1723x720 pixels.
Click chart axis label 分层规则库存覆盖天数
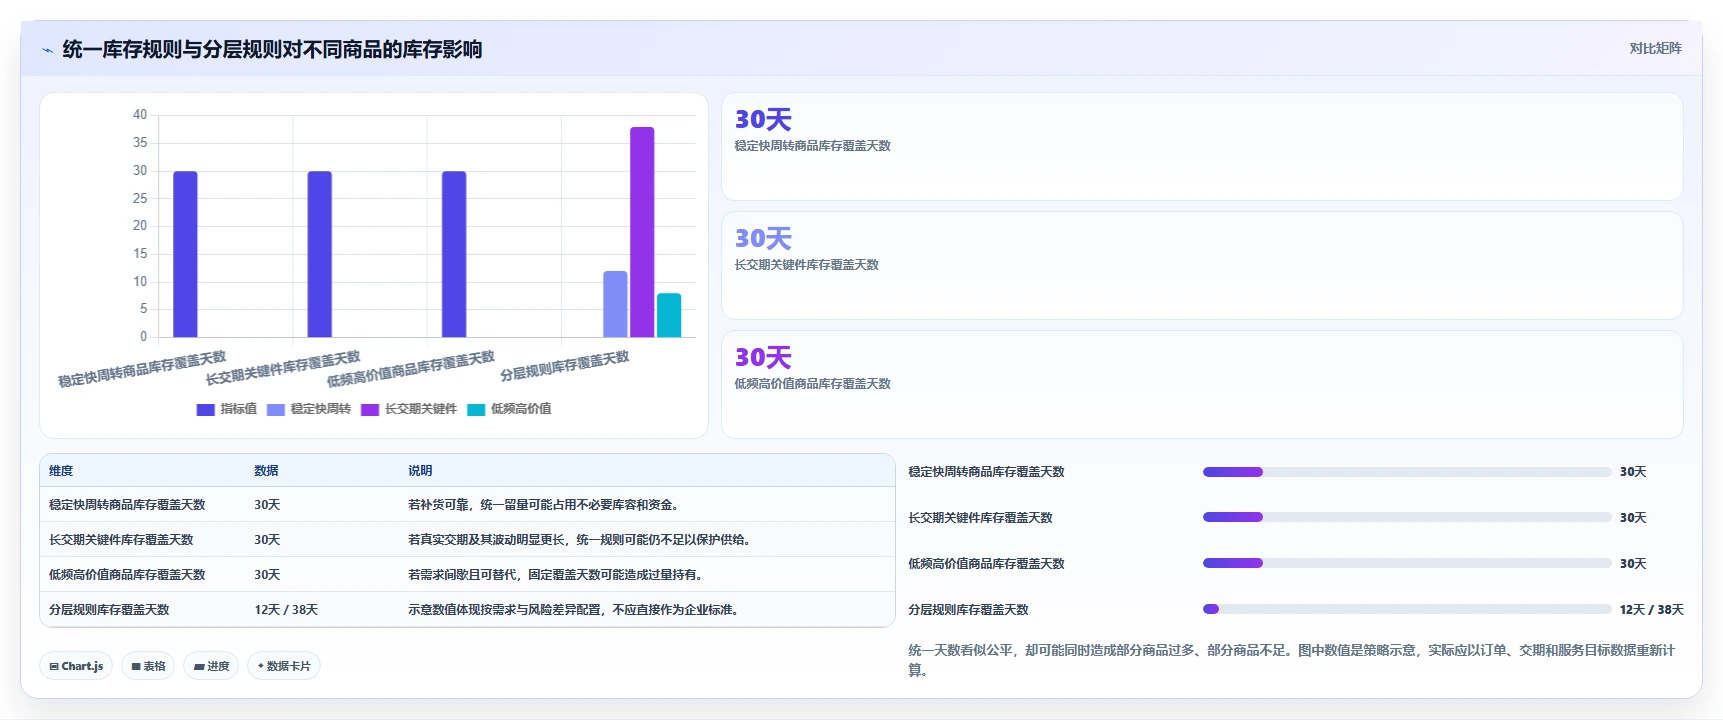click(x=565, y=366)
